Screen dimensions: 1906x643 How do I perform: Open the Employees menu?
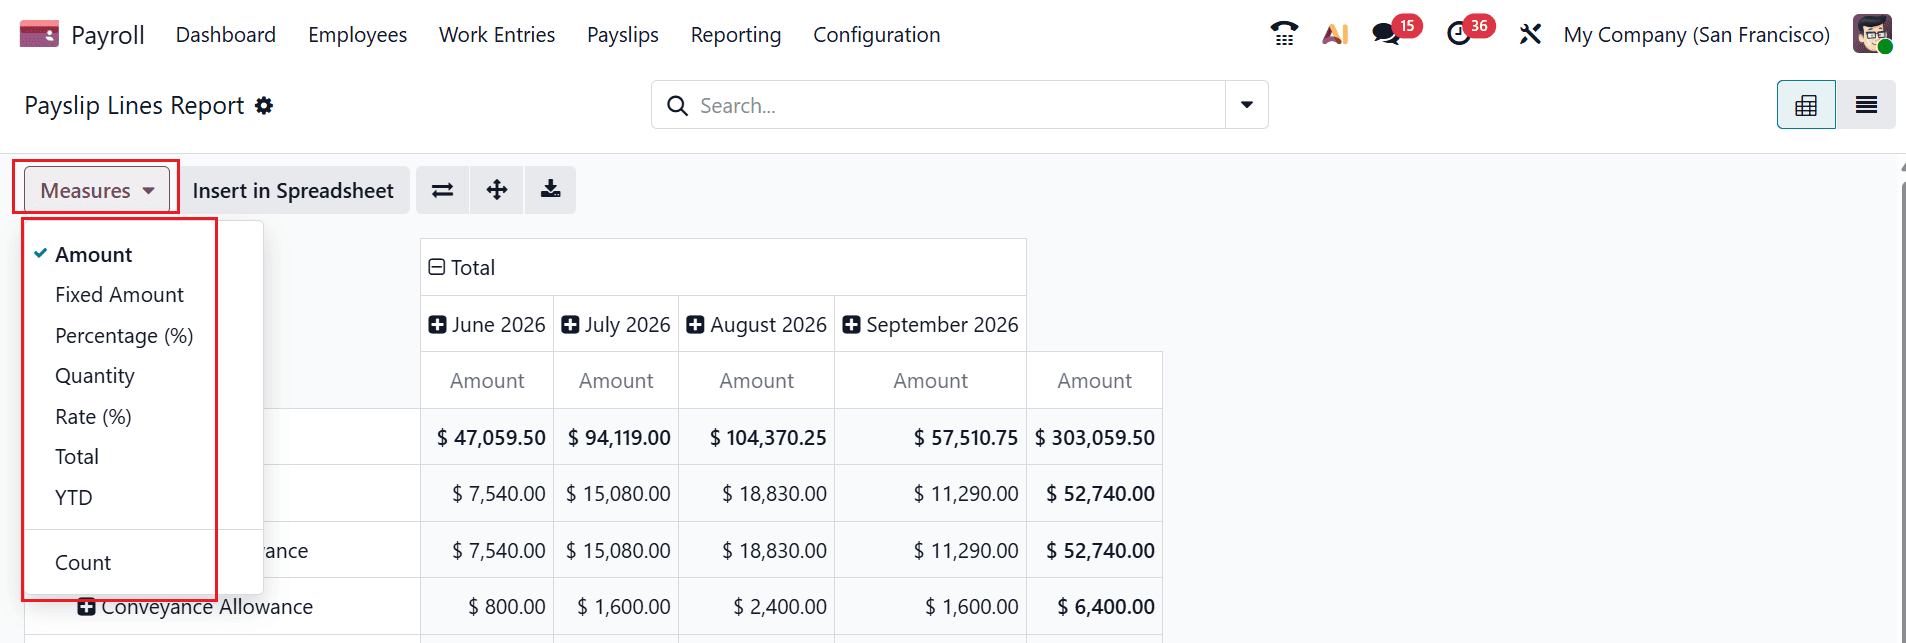[358, 34]
